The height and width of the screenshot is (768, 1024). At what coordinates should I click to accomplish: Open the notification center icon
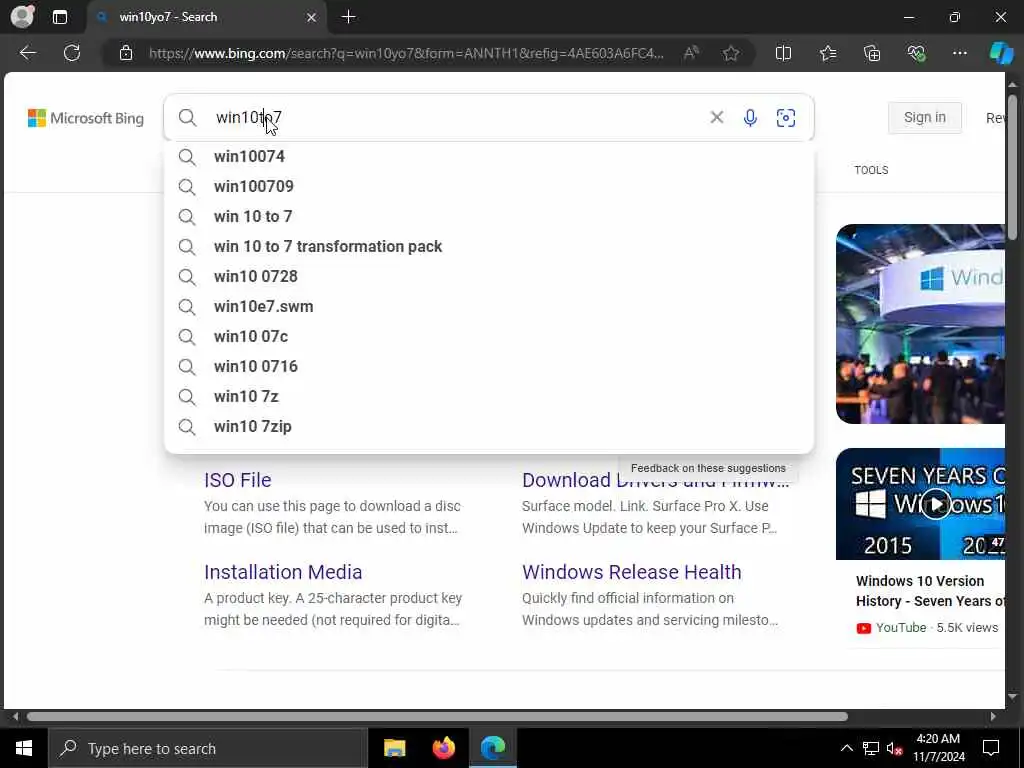[x=991, y=748]
